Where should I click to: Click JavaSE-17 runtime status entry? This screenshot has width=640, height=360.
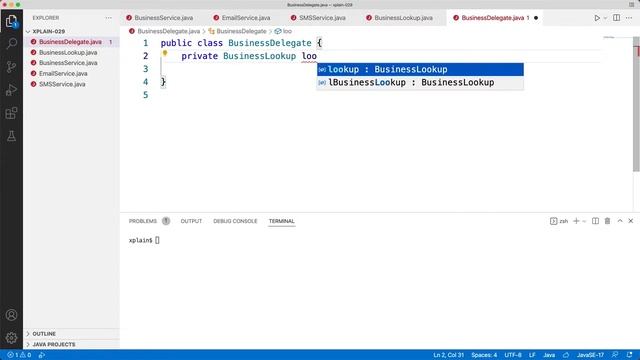[x=590, y=355]
